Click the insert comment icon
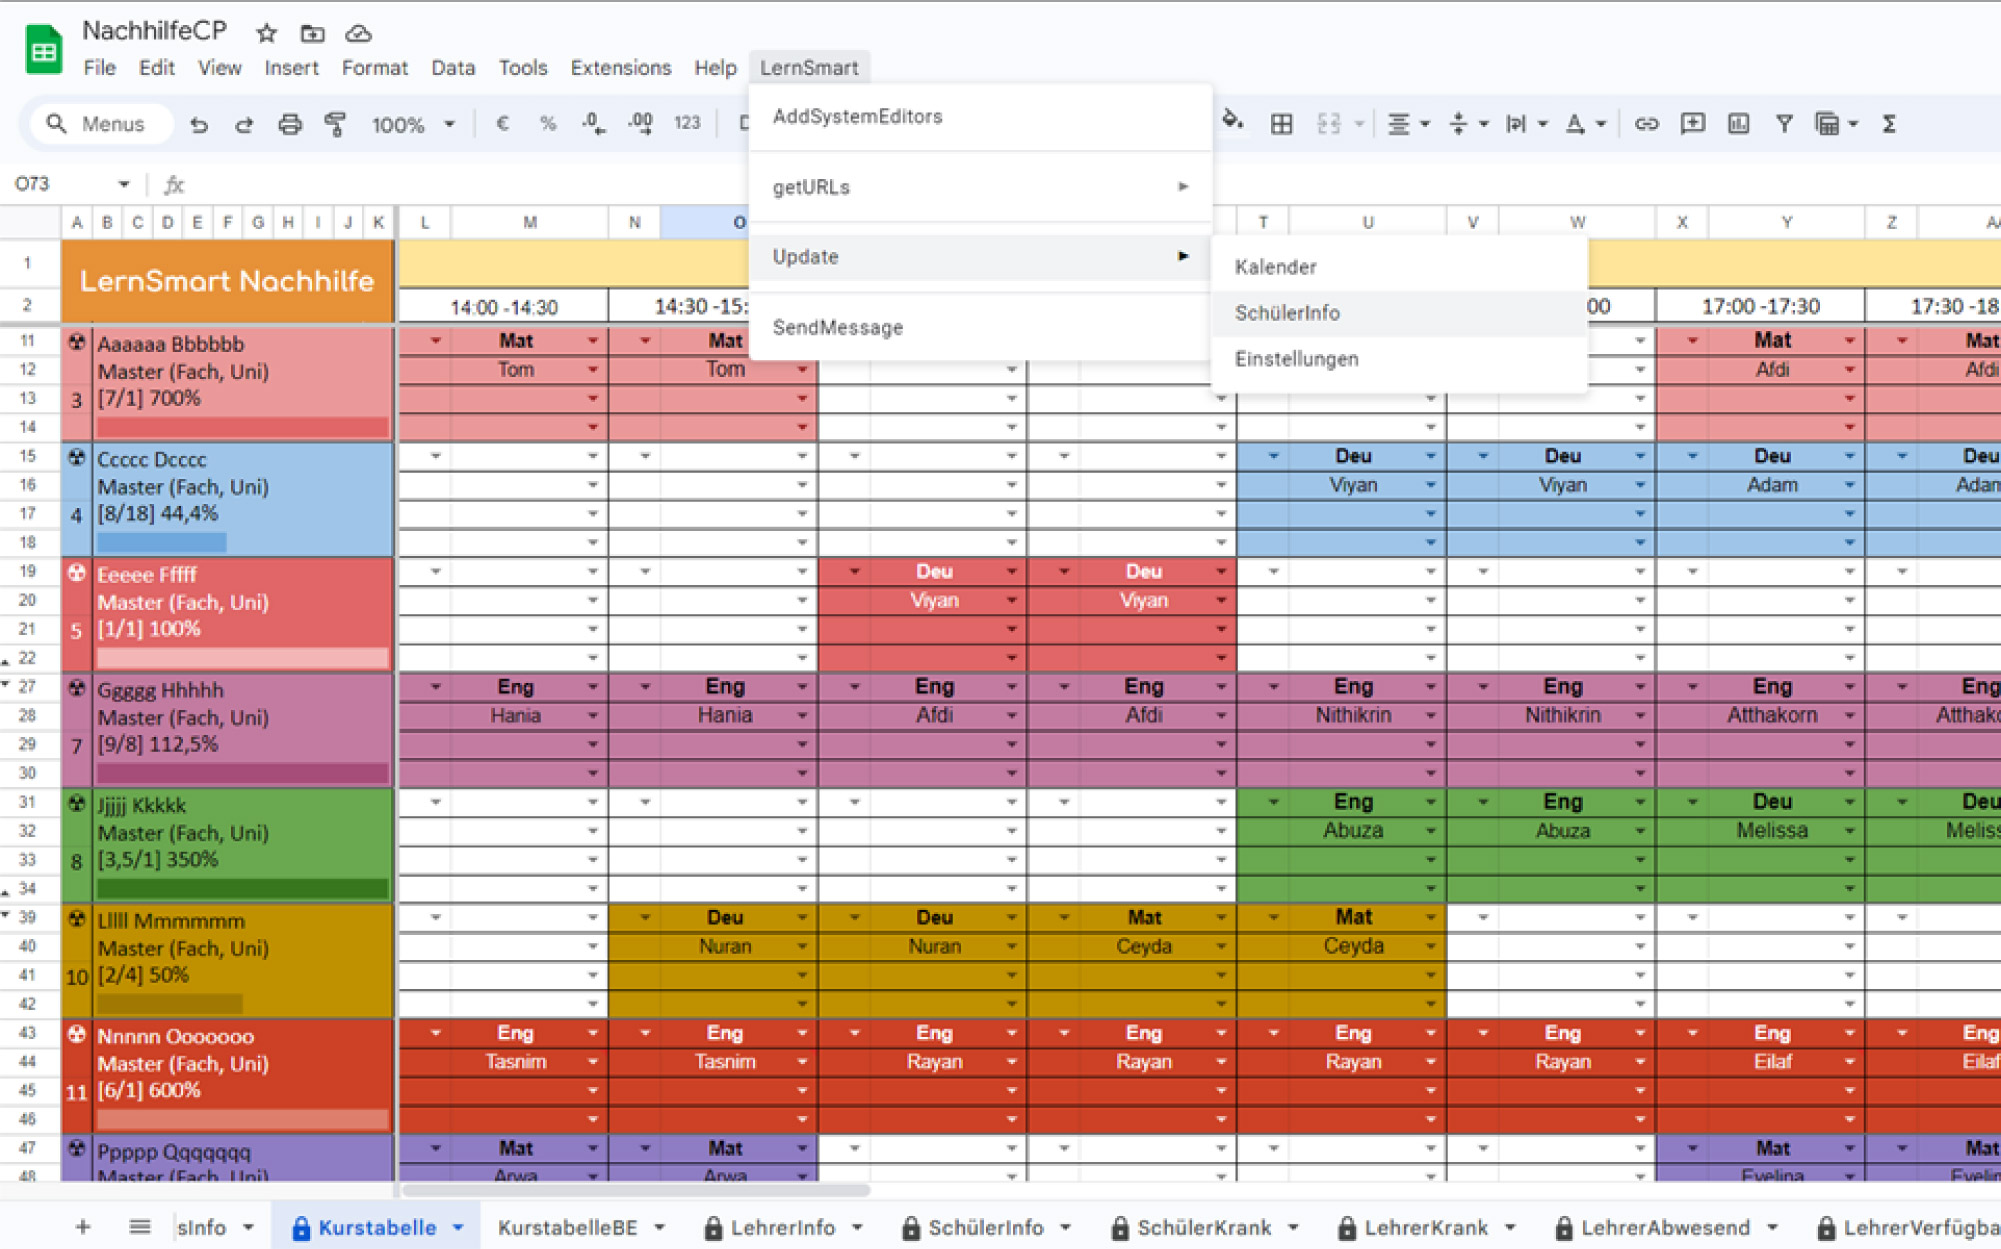2001x1249 pixels. [x=1692, y=124]
